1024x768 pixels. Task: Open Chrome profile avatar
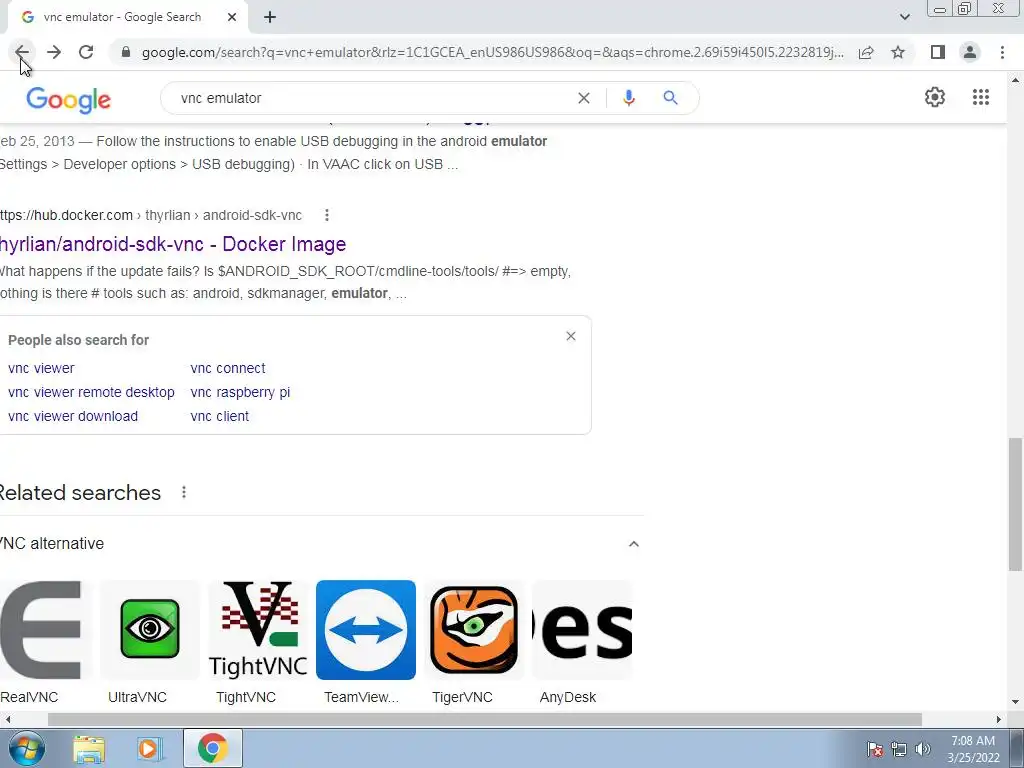point(970,52)
